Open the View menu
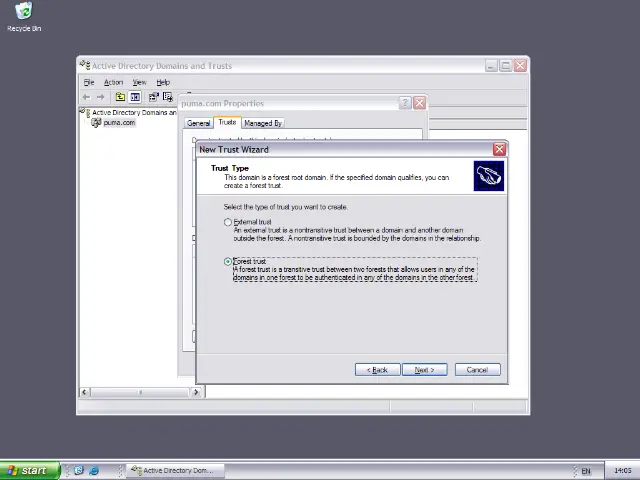This screenshot has height=480, width=640. (139, 82)
